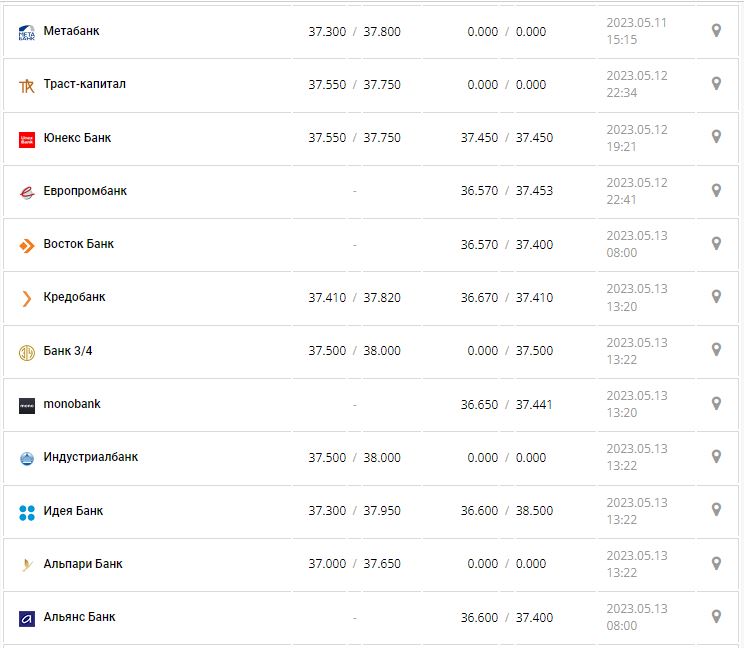
Task: Click Кредобанк location pin icon
Action: pyautogui.click(x=716, y=296)
